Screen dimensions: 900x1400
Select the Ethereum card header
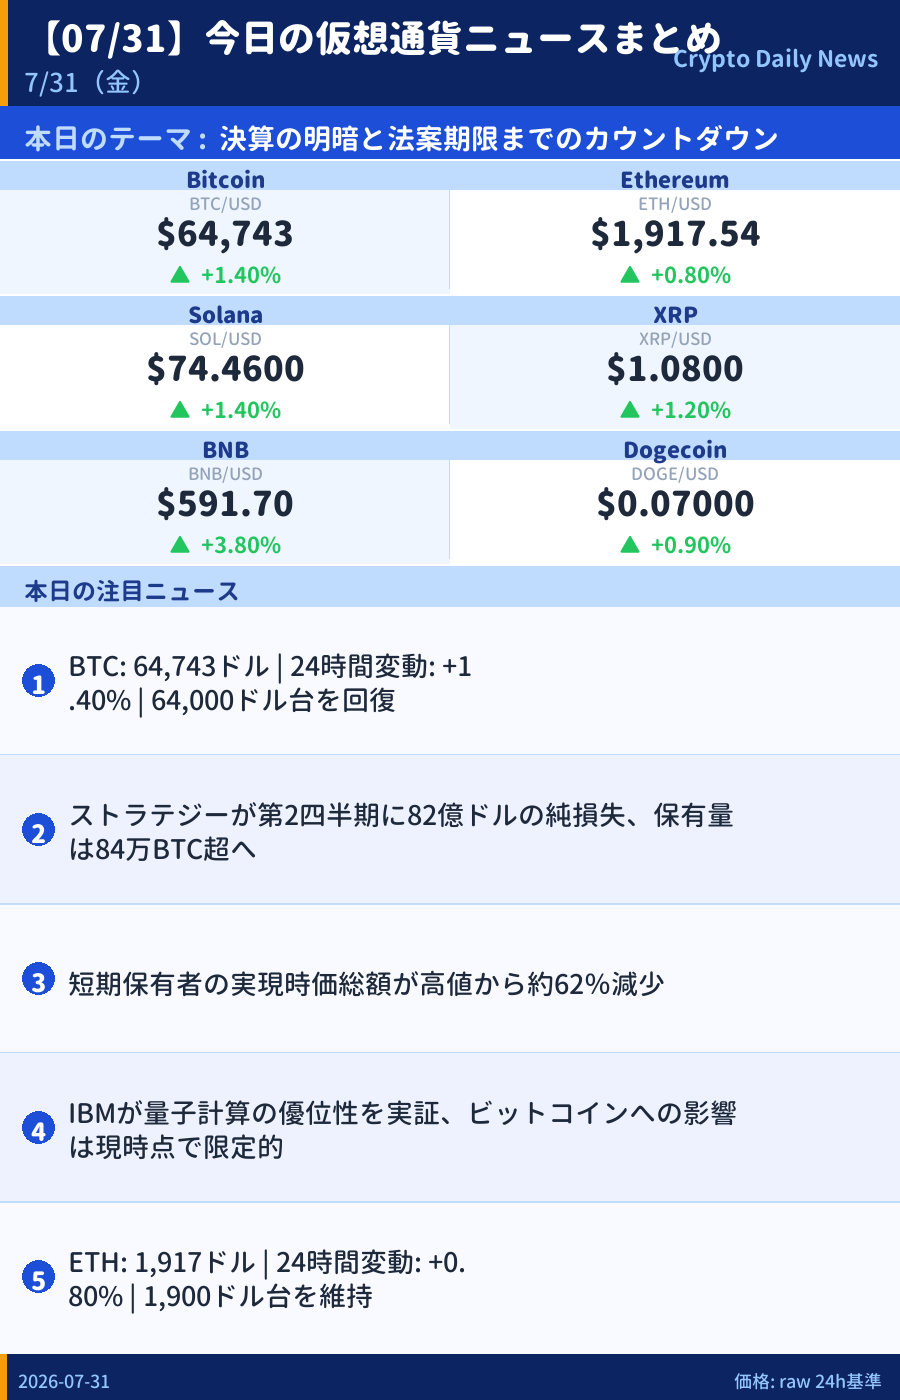pos(675,178)
